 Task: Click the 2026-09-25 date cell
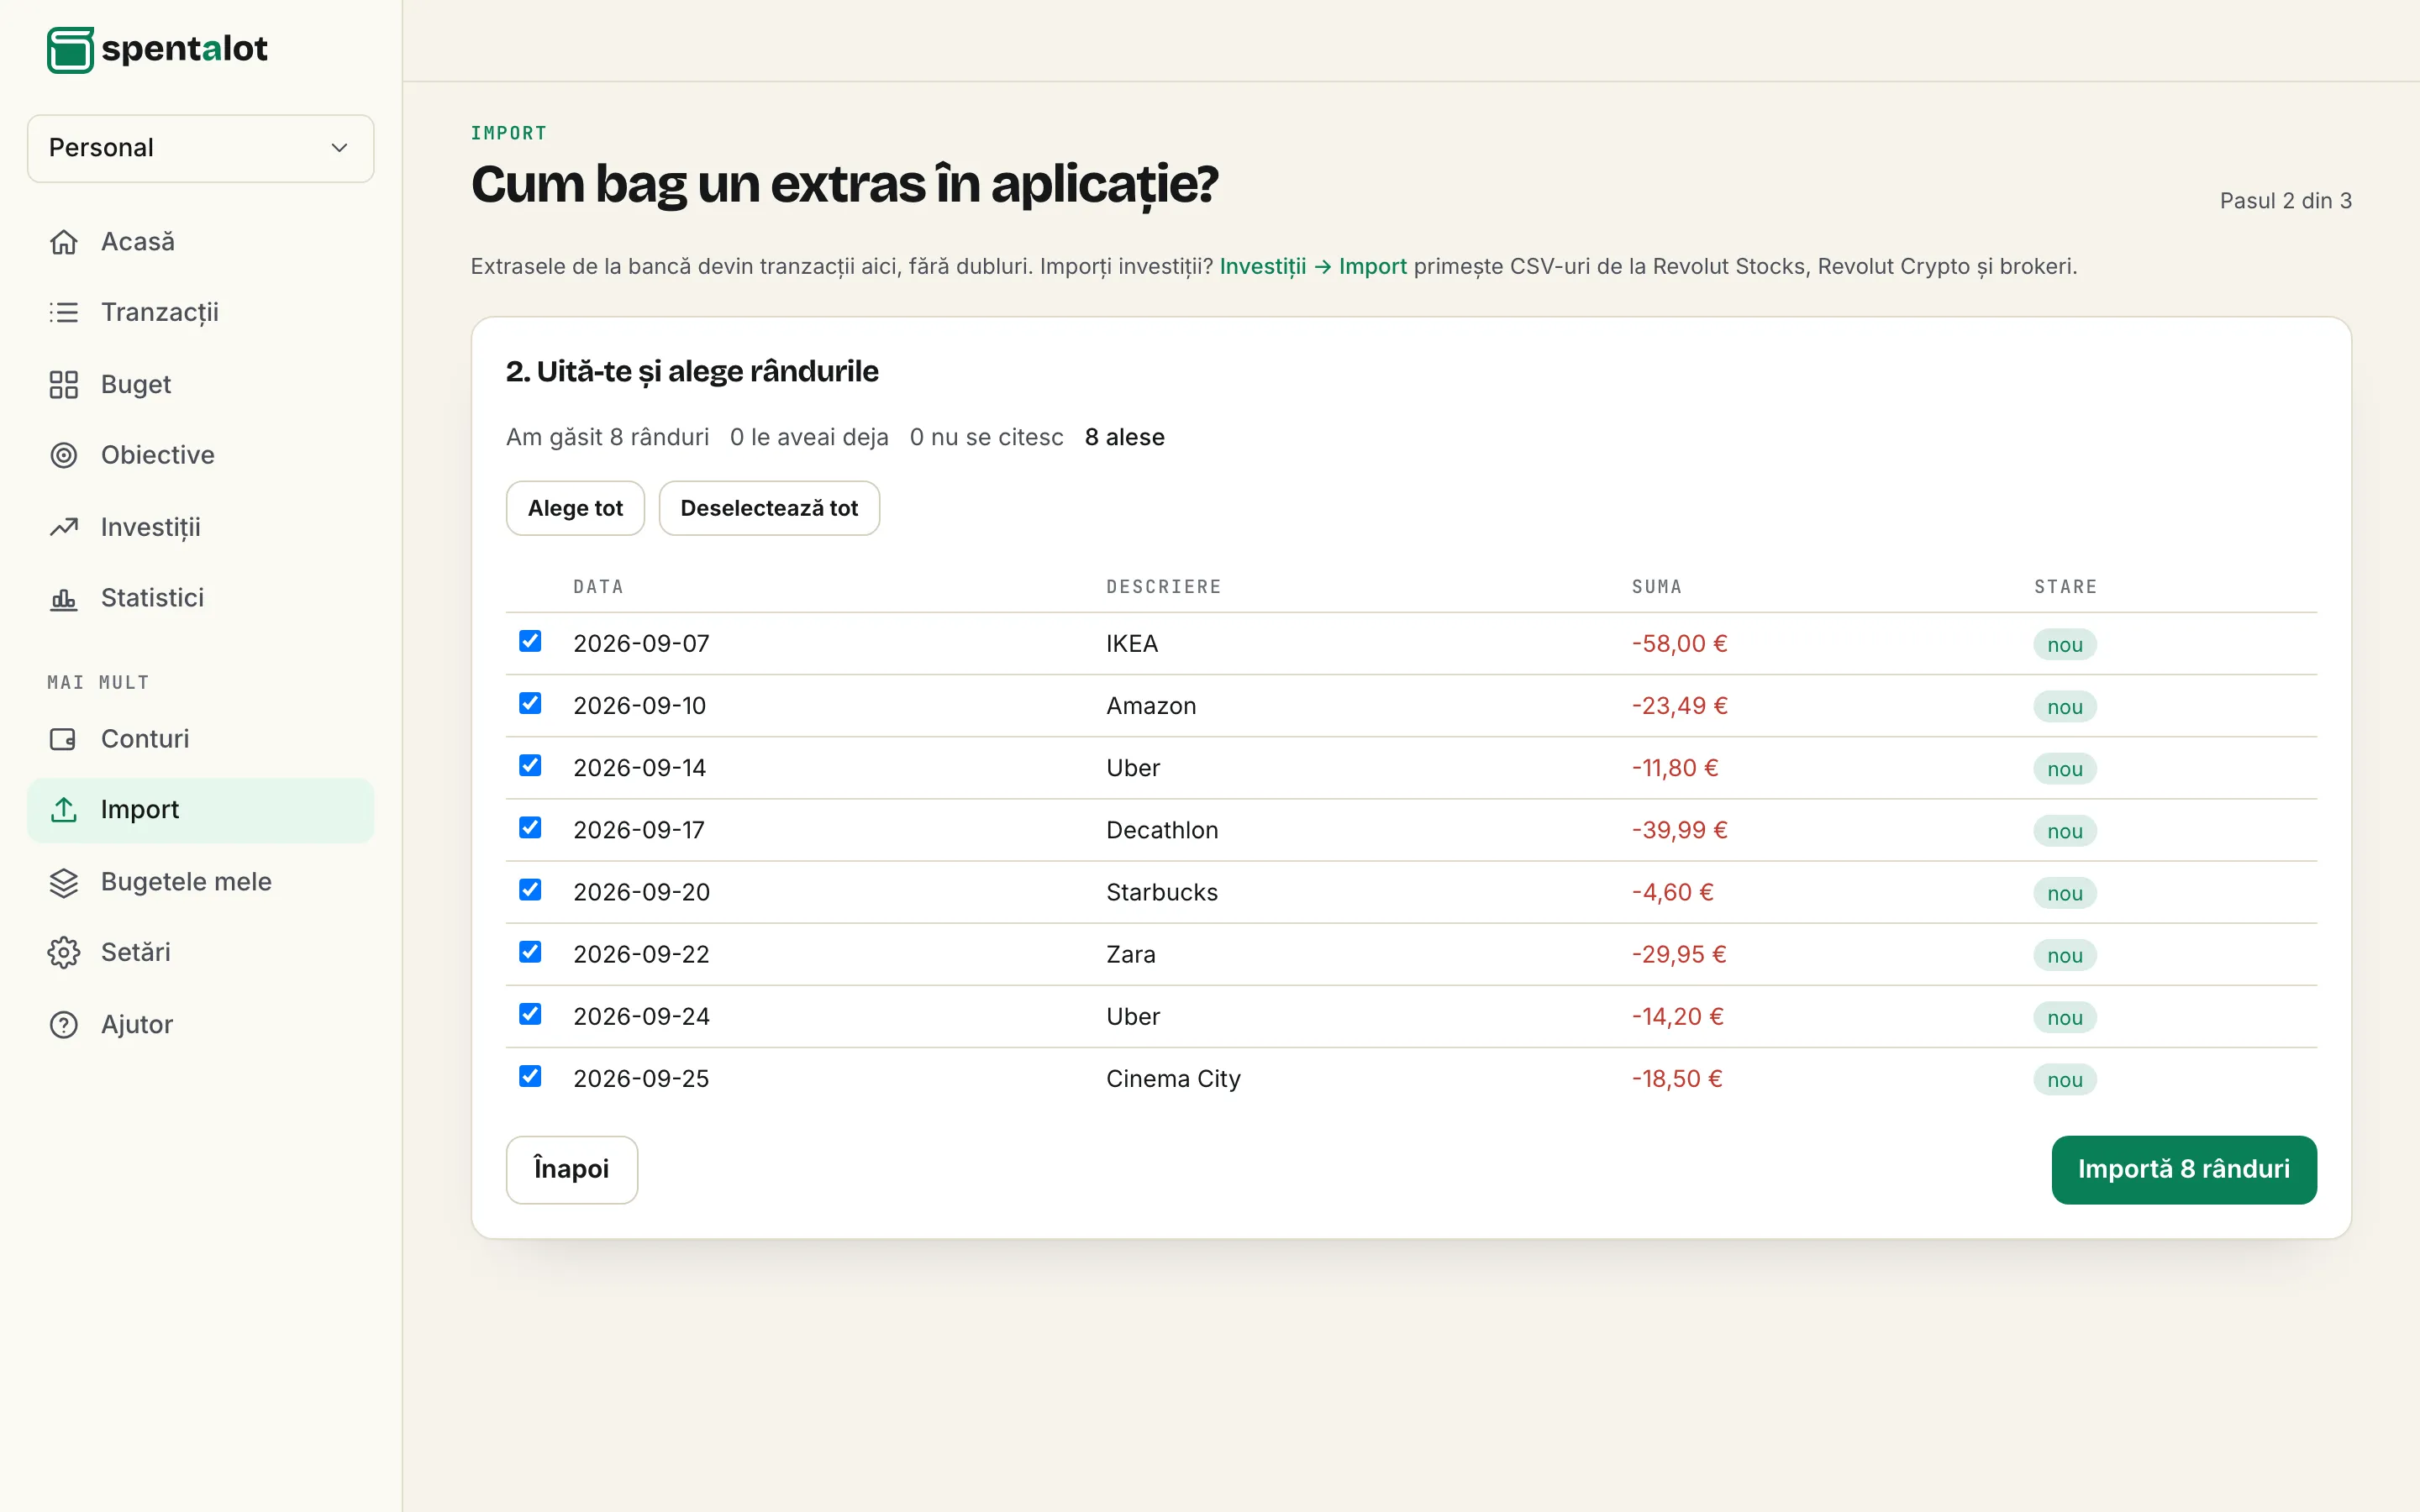pos(641,1078)
